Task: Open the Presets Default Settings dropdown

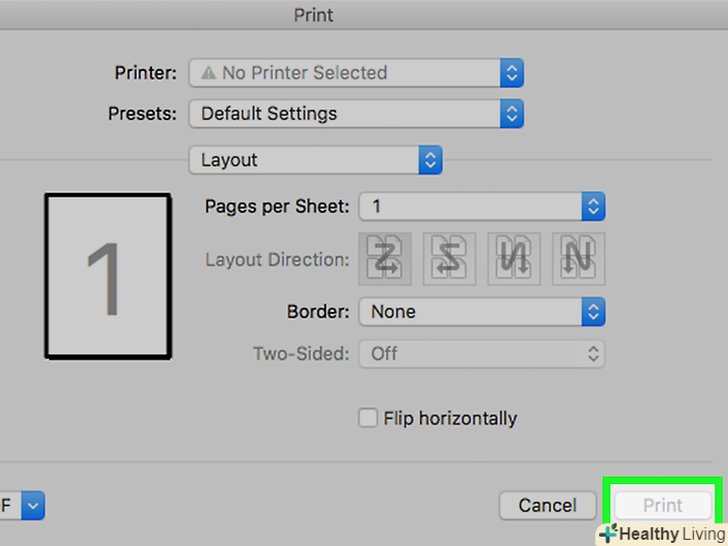Action: coord(355,114)
